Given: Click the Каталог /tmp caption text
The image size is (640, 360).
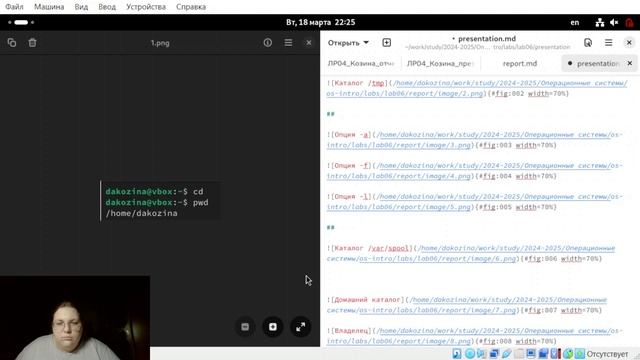Looking at the screenshot, I should (360, 83).
